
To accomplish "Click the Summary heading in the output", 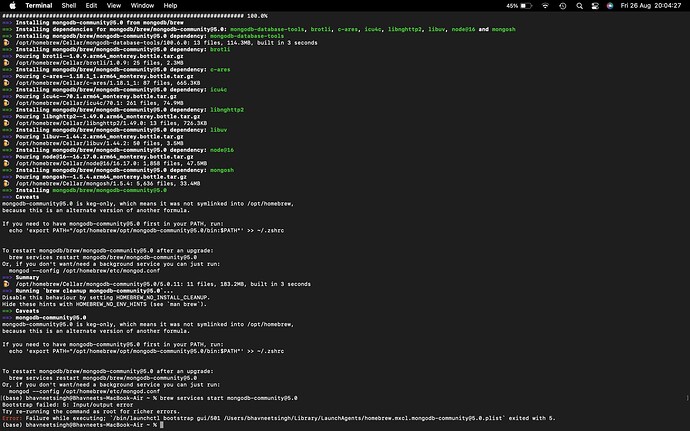I will 28,277.
